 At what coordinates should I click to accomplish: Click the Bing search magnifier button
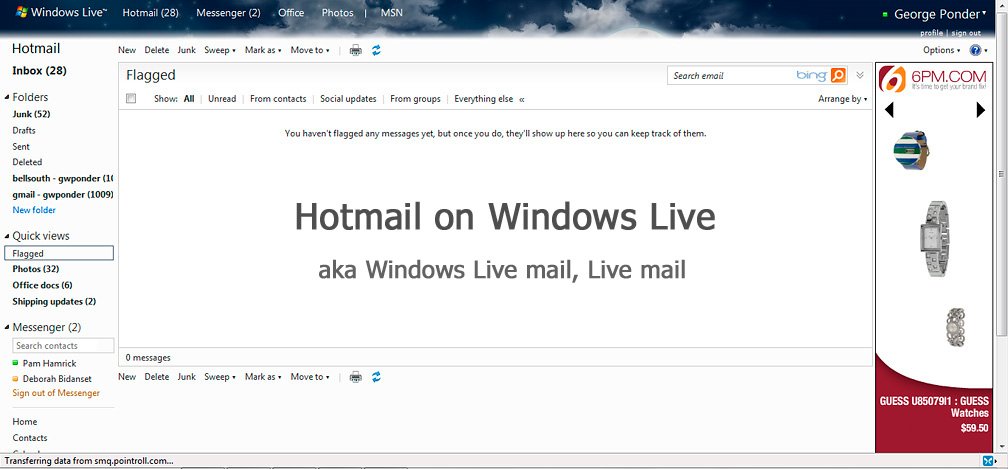tap(838, 75)
